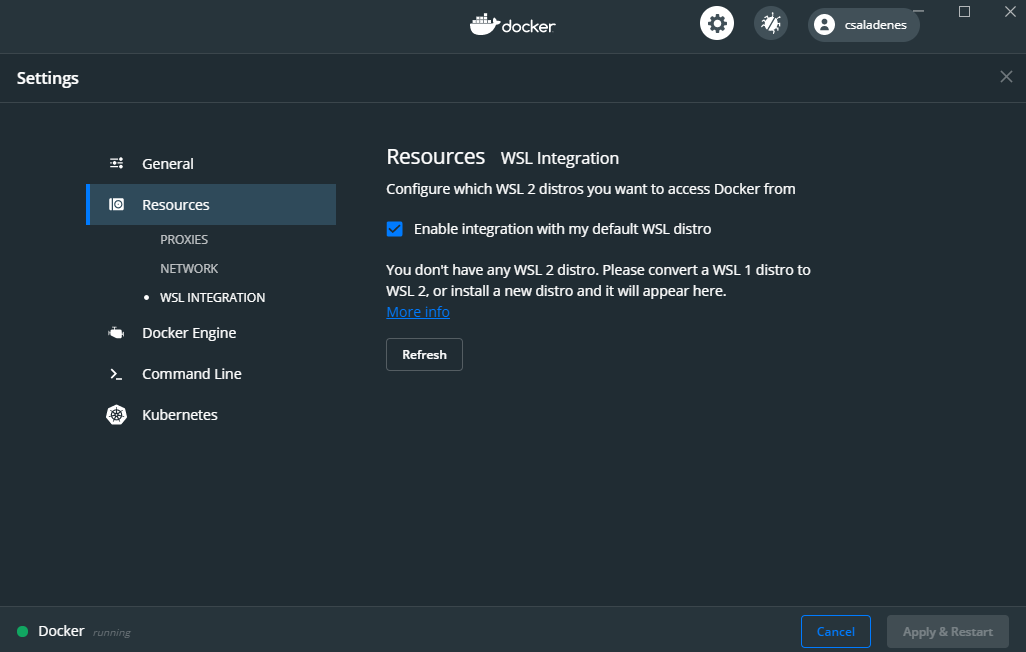Click the user avatar icon
The width and height of the screenshot is (1026, 652).
coord(824,25)
